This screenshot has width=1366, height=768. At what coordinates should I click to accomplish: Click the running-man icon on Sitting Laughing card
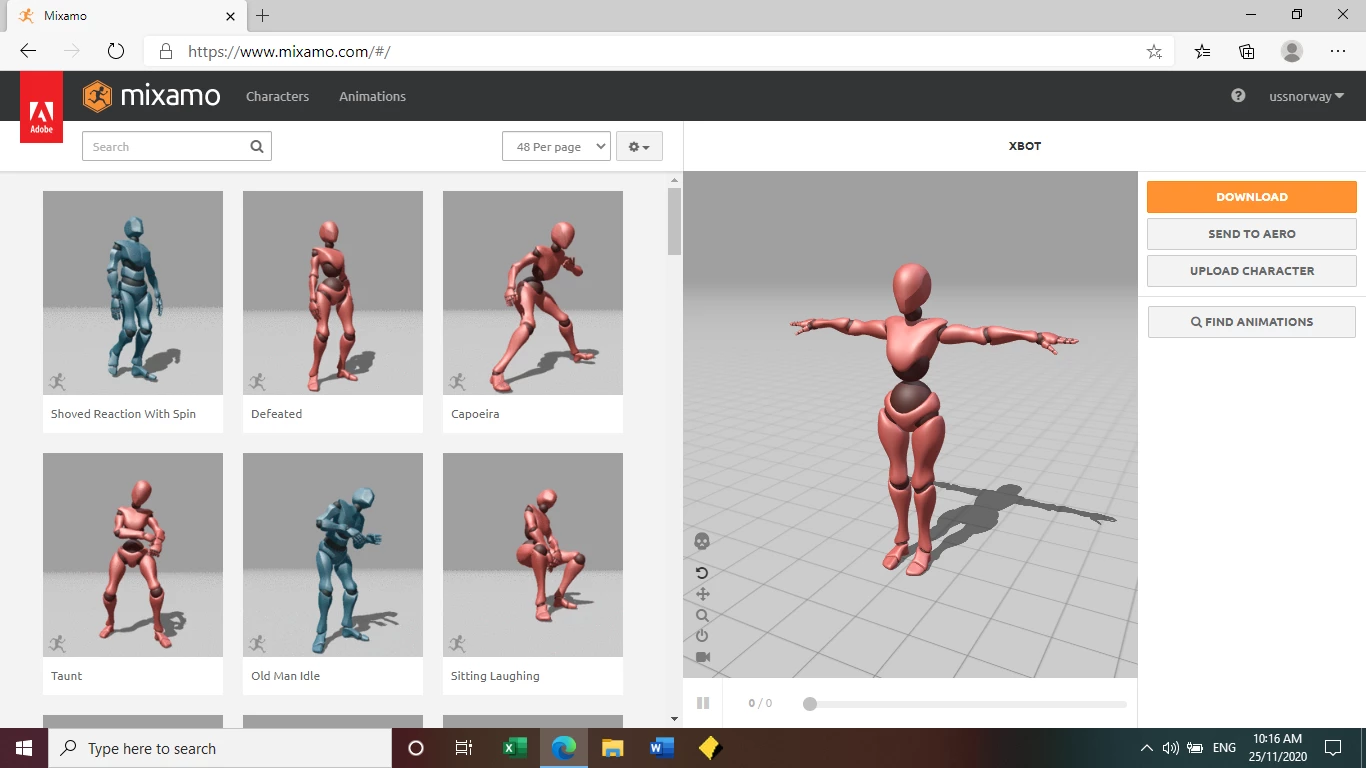(x=458, y=643)
